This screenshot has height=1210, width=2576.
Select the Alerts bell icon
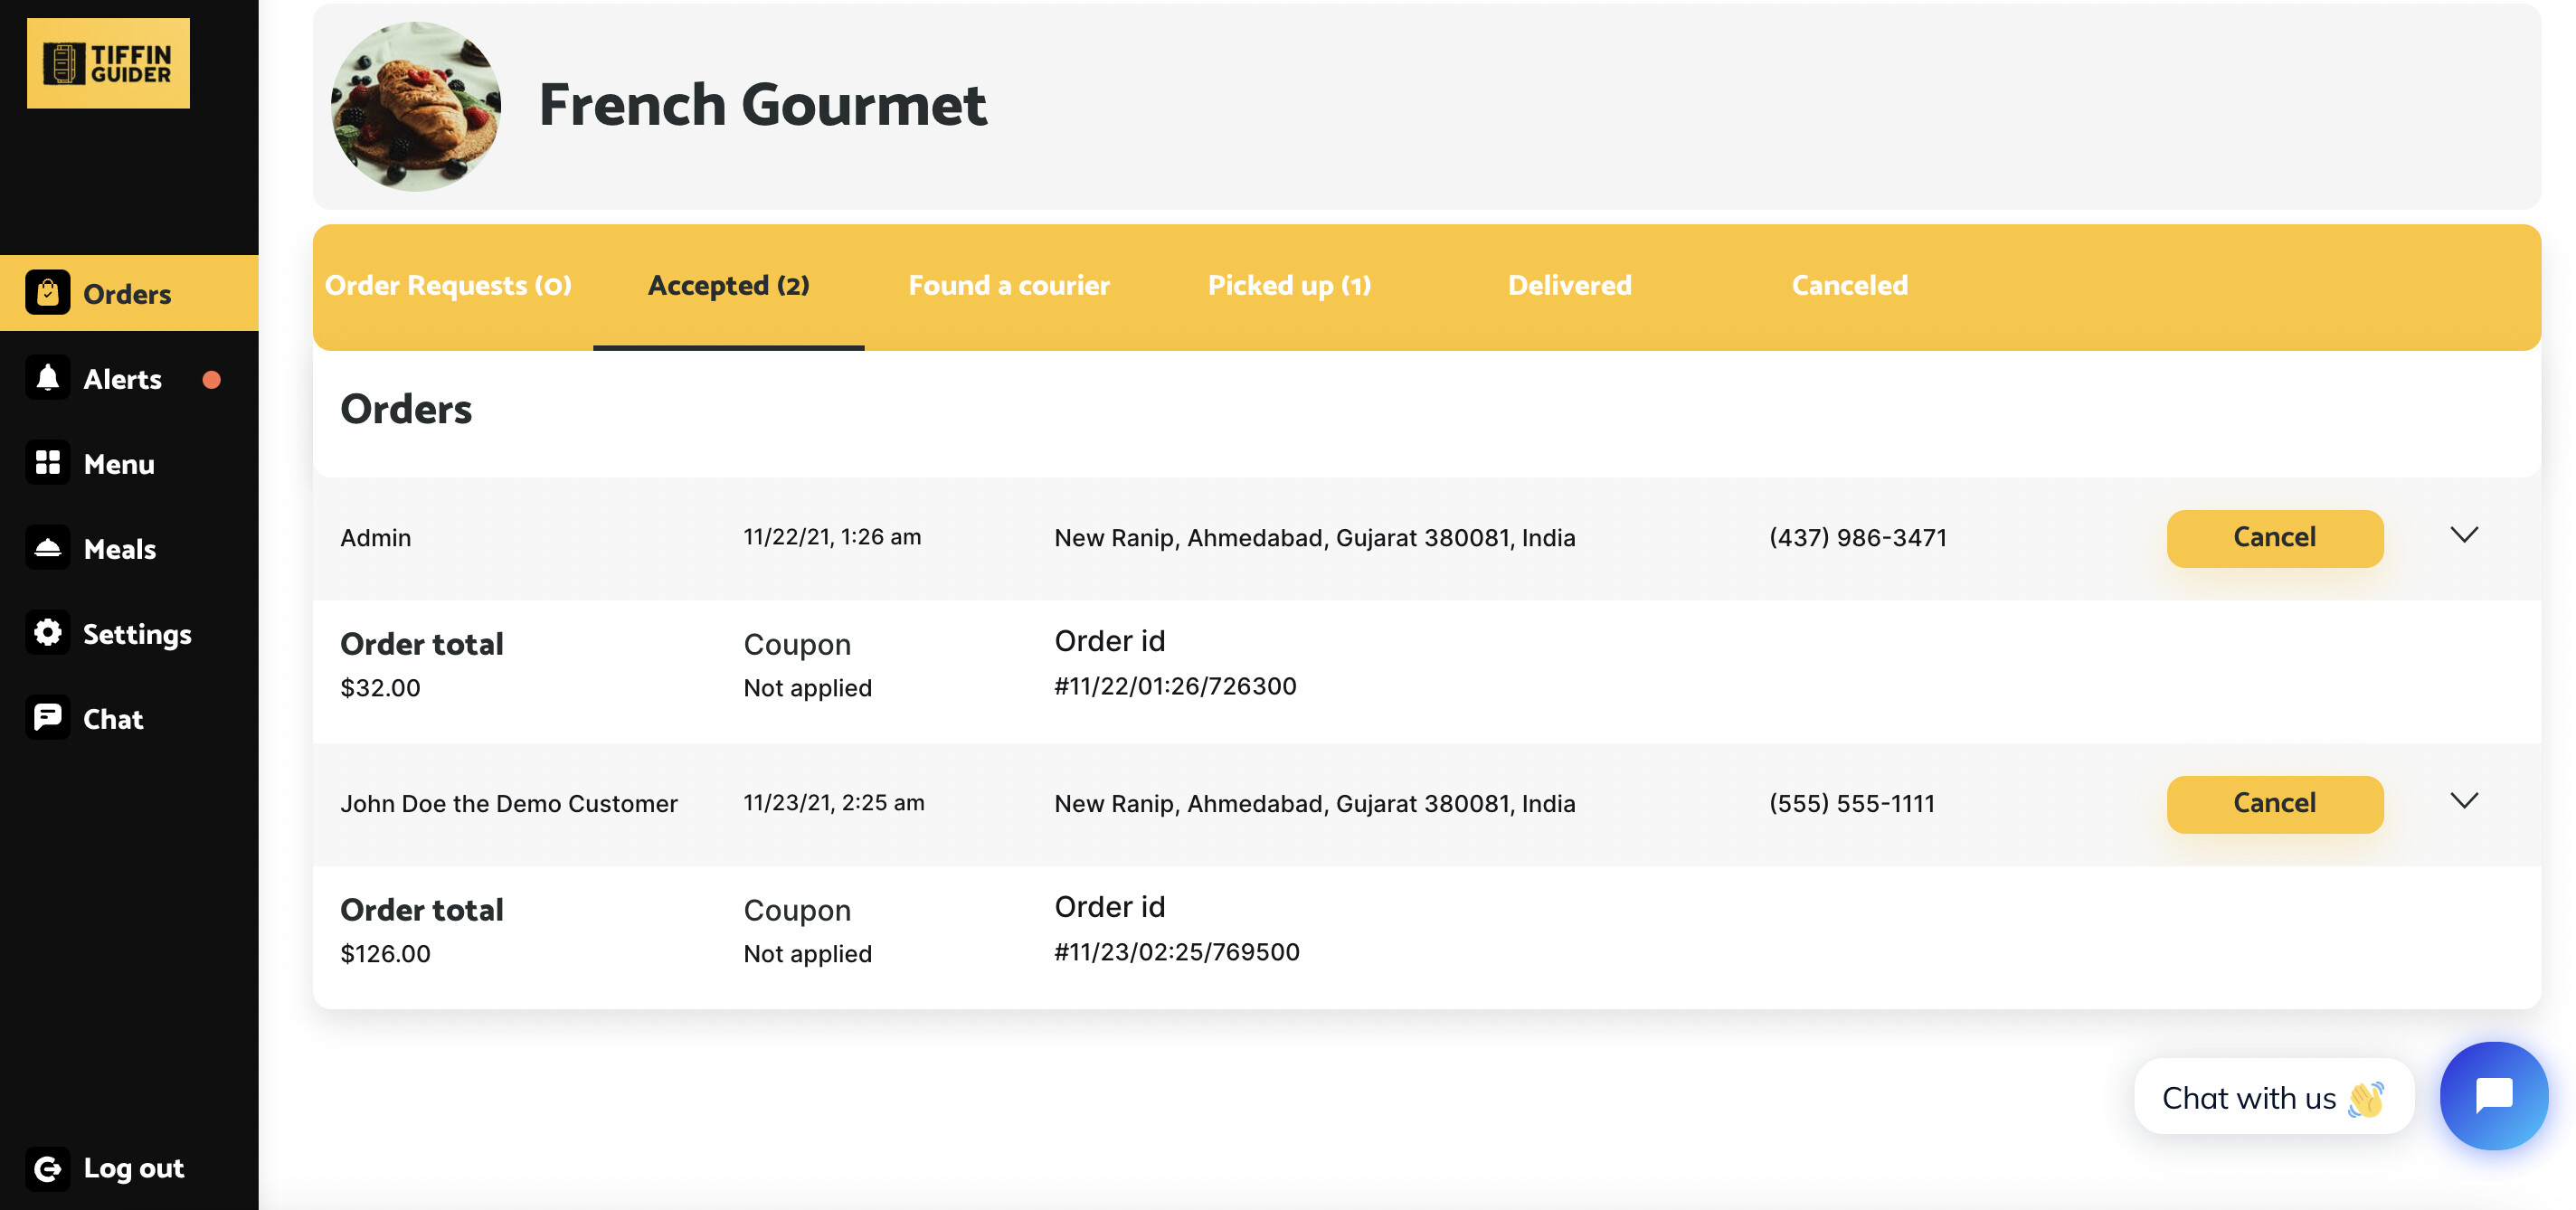tap(47, 378)
